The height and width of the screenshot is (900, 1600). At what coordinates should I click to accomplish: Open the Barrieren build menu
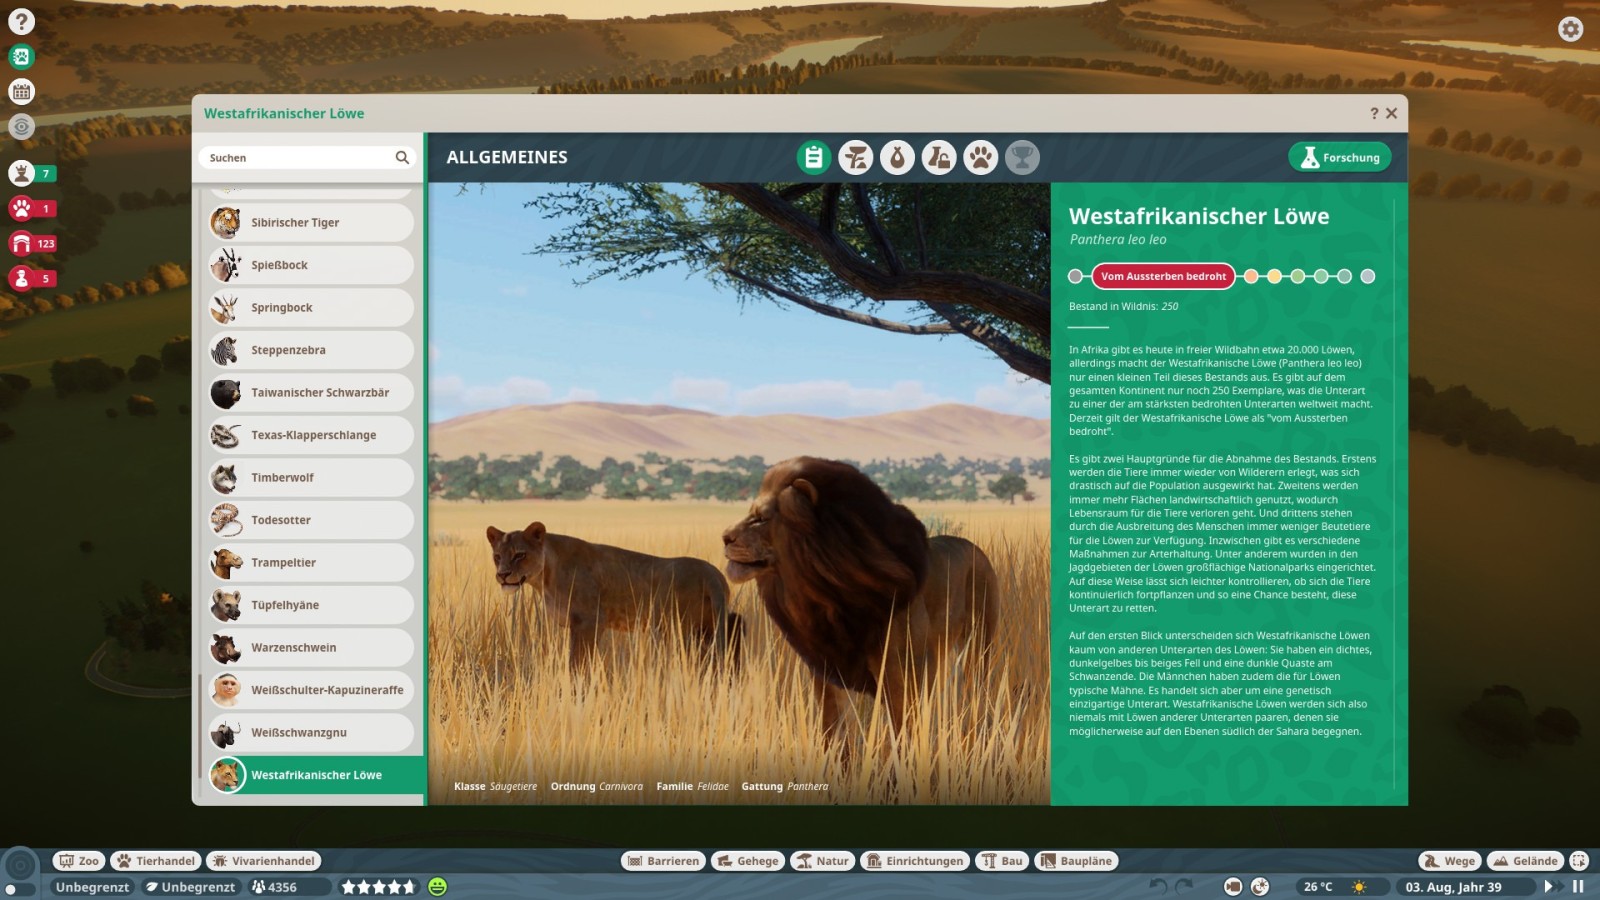pyautogui.click(x=663, y=861)
